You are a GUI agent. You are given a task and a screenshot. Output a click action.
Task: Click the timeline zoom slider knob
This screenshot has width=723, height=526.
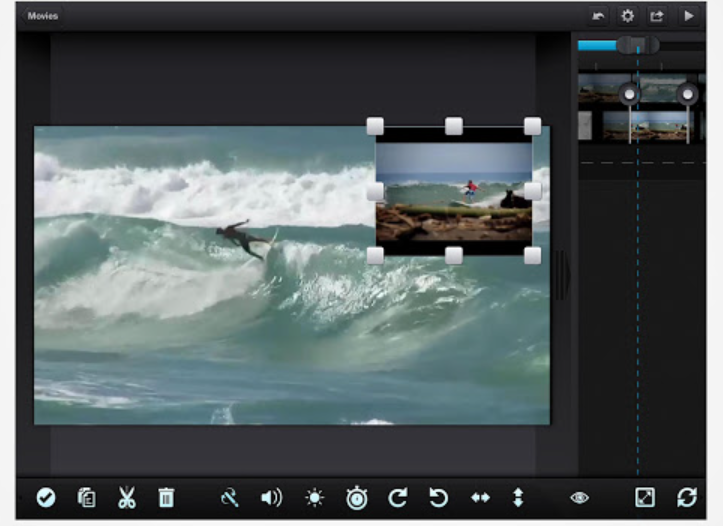pyautogui.click(x=638, y=45)
